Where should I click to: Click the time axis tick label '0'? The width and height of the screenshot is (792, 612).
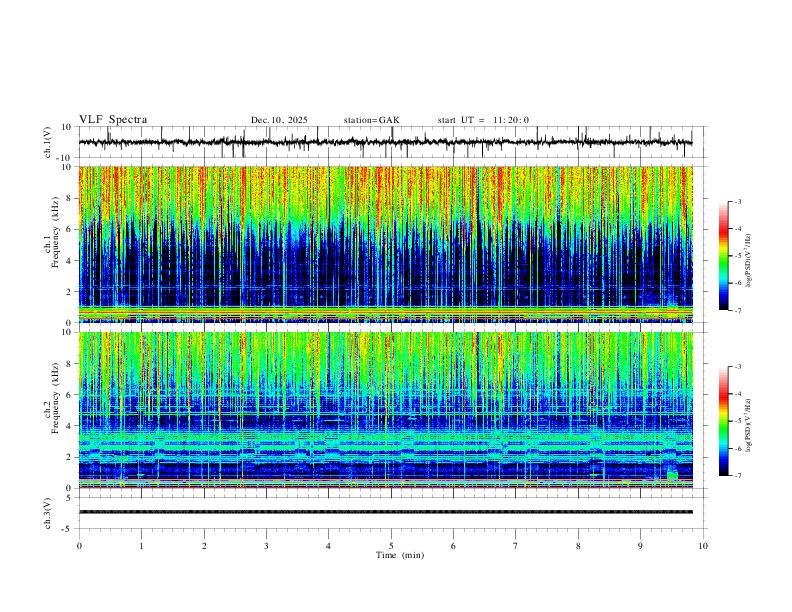click(x=79, y=546)
